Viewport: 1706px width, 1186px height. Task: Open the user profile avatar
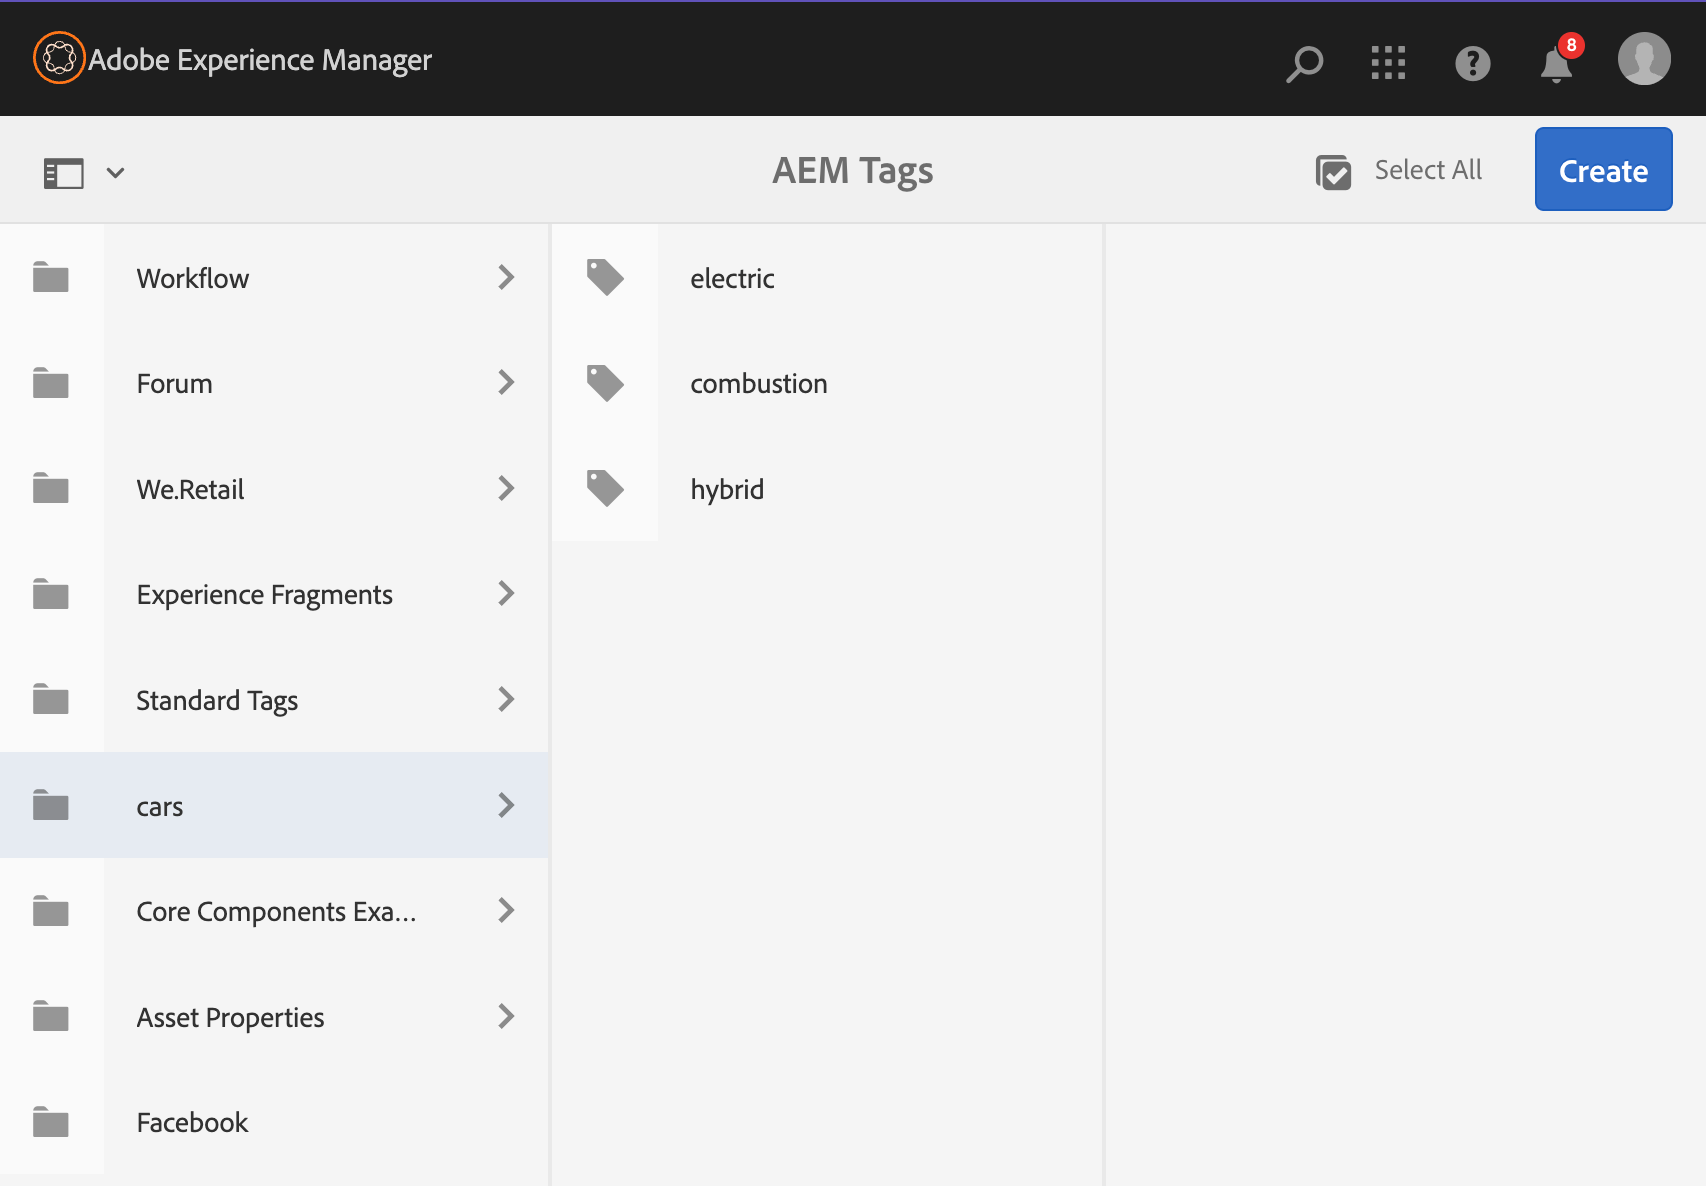coord(1644,59)
